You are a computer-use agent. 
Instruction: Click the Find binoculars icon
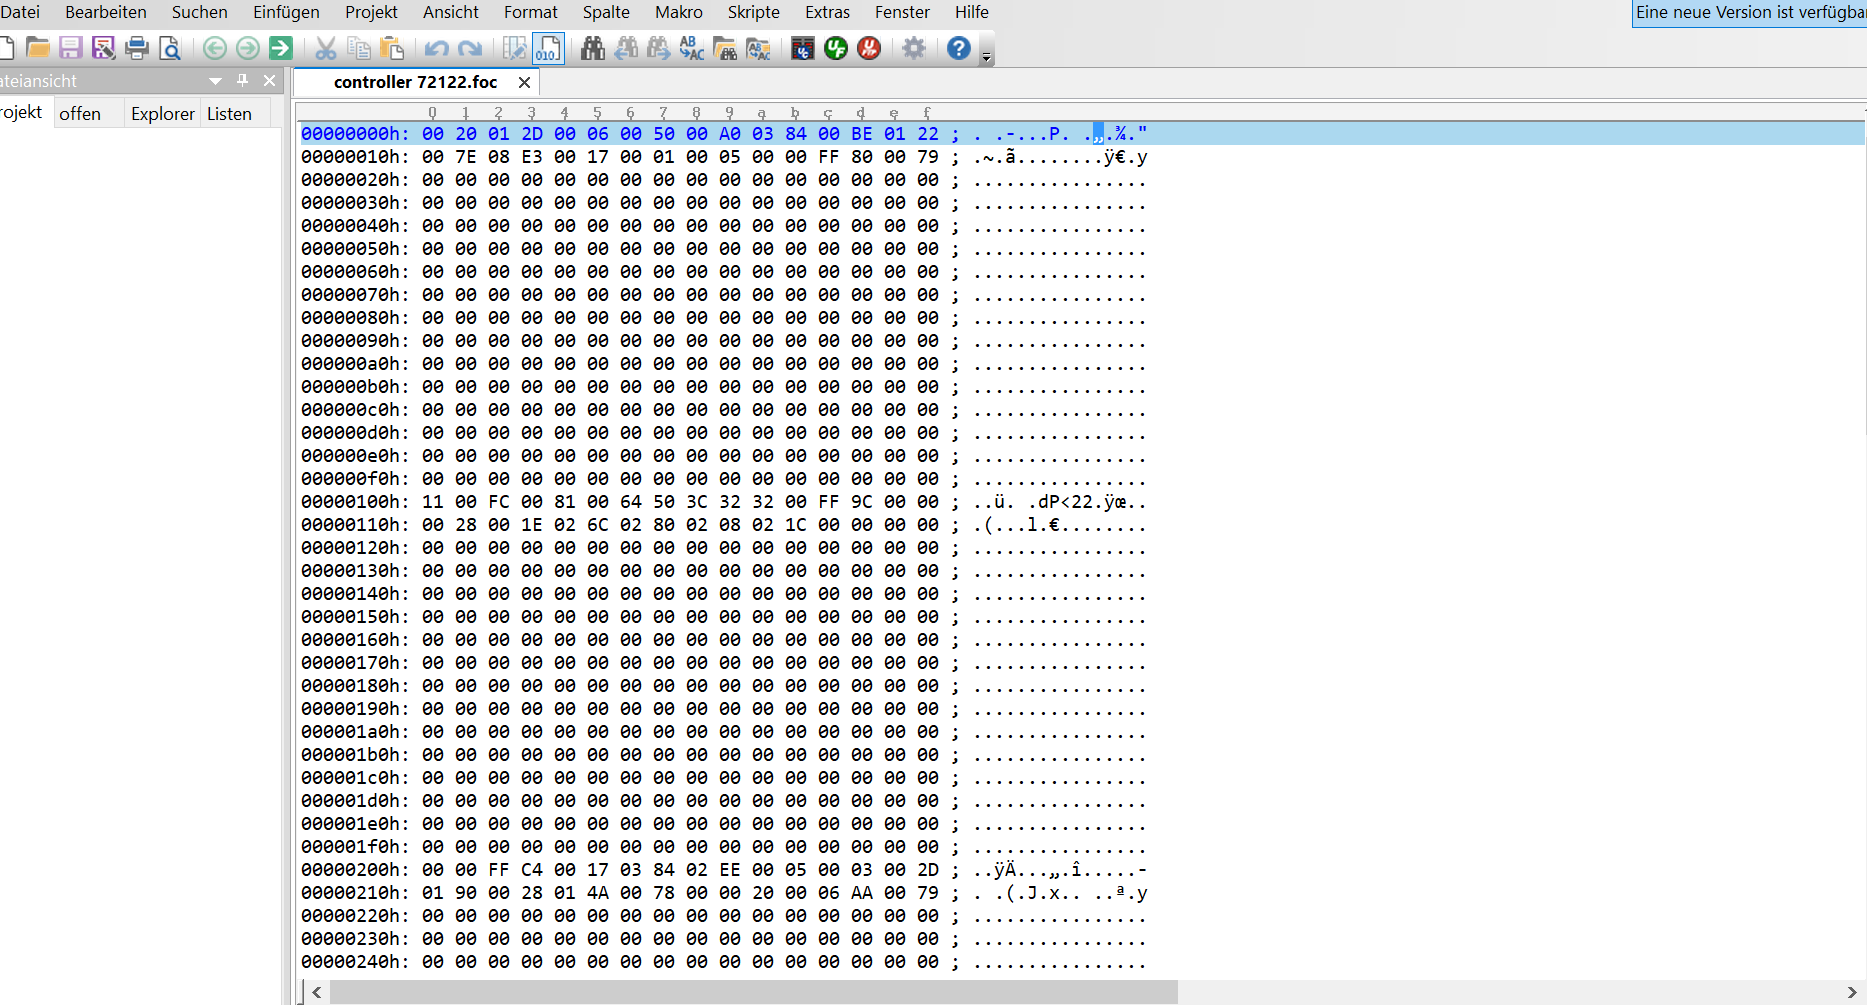click(x=593, y=48)
